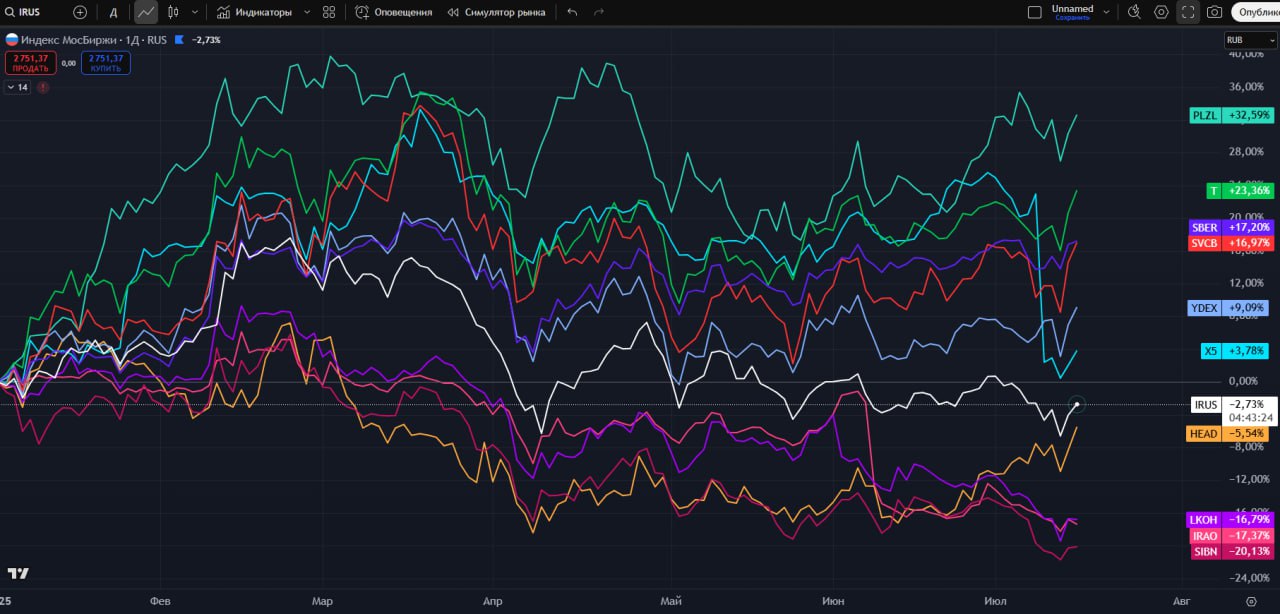
Task: Open the layout selection square icon
Action: (1034, 12)
